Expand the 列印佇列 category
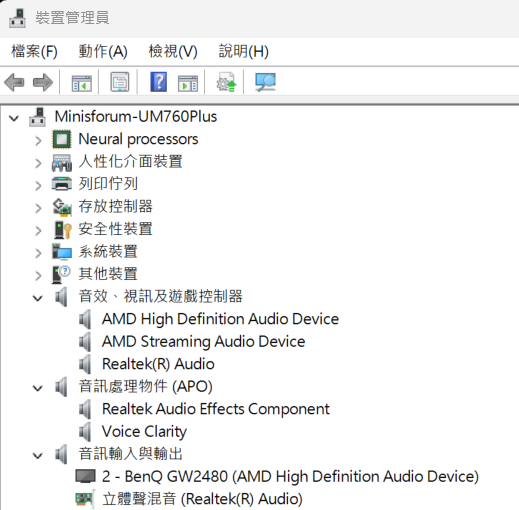The height and width of the screenshot is (510, 519). pyautogui.click(x=38, y=186)
